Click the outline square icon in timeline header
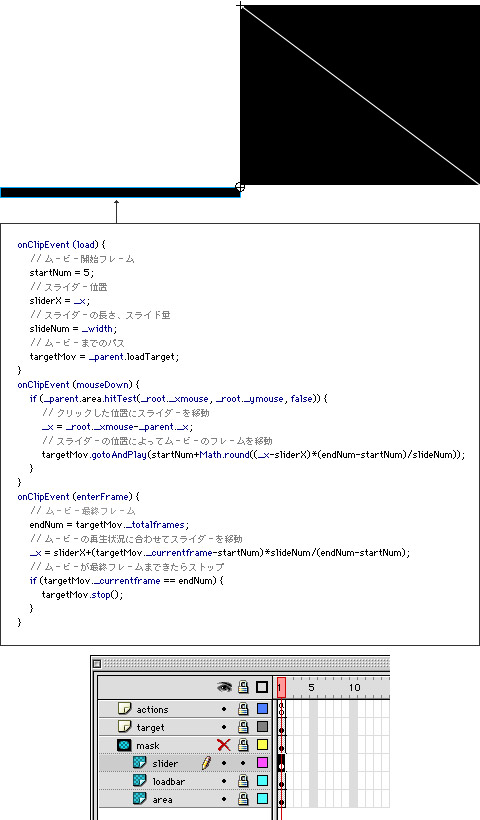 [262, 687]
